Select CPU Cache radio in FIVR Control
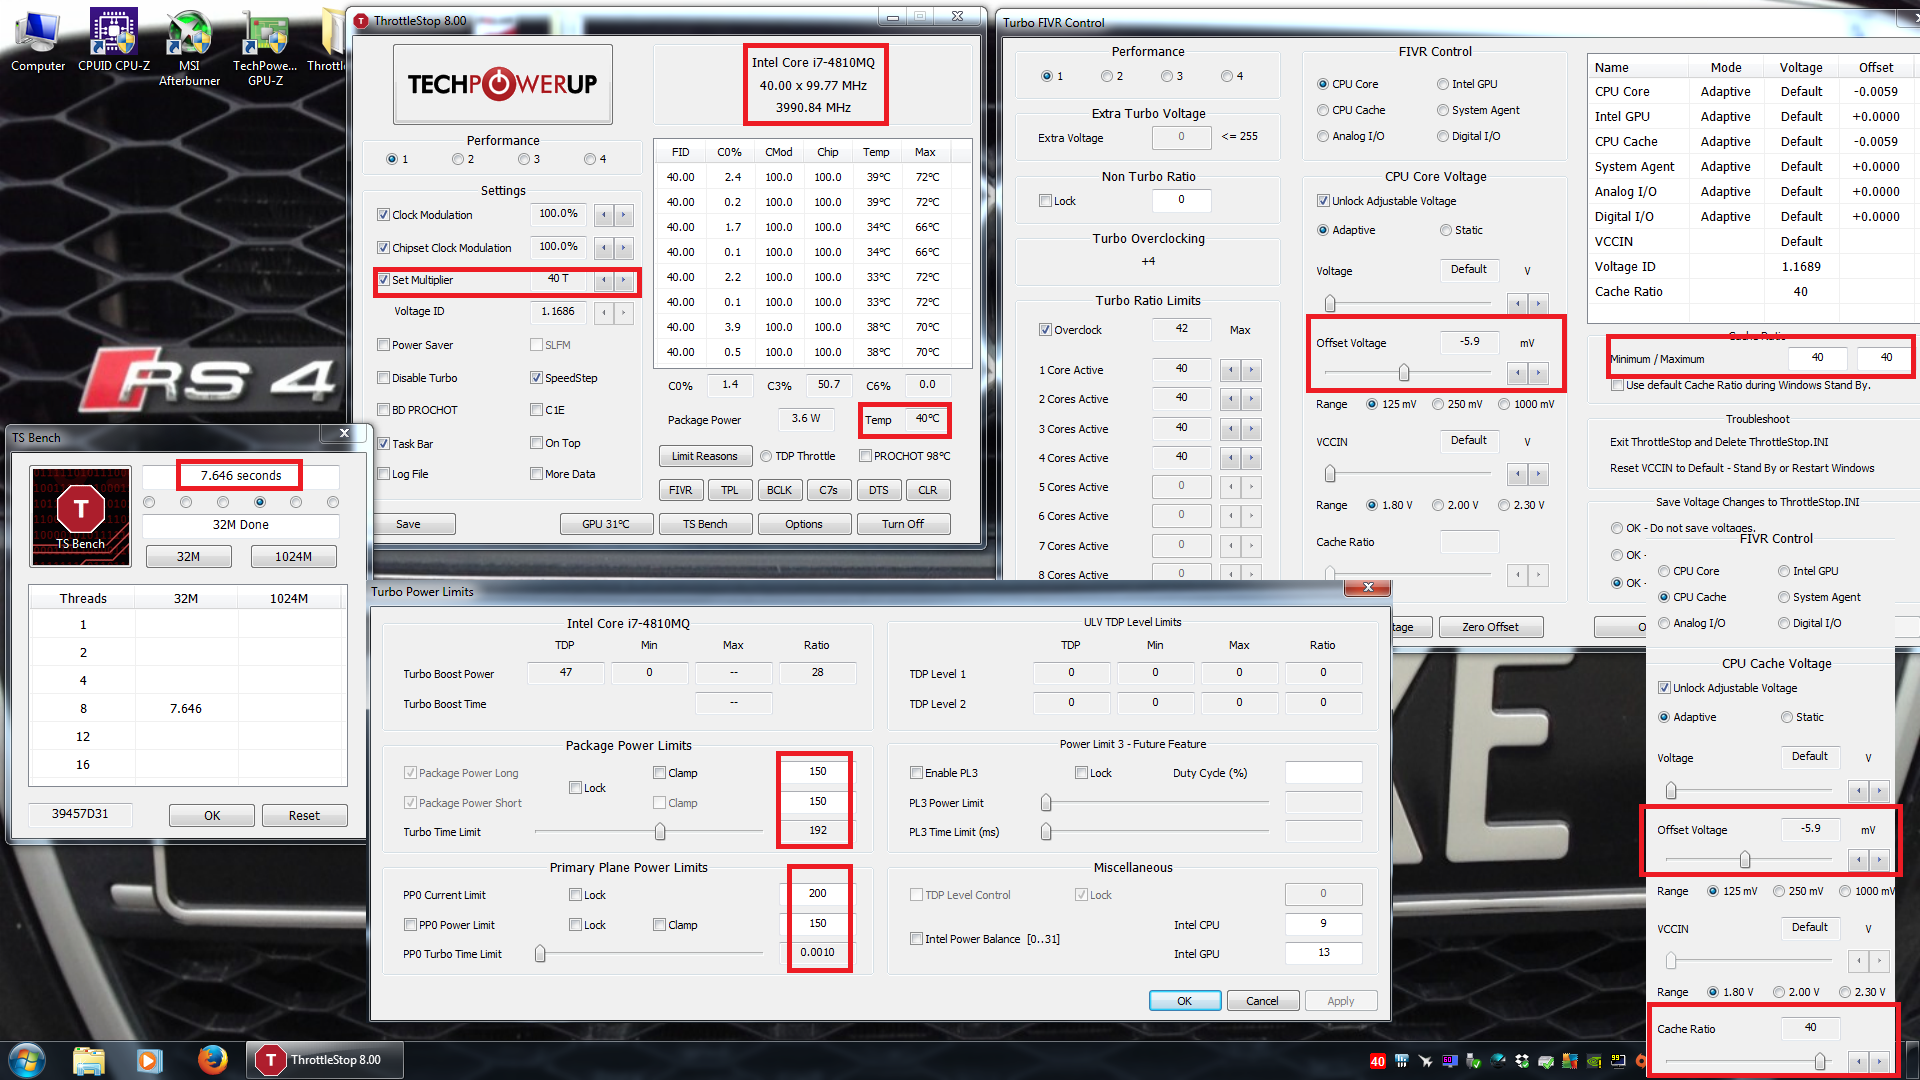1920x1080 pixels. coord(1323,110)
